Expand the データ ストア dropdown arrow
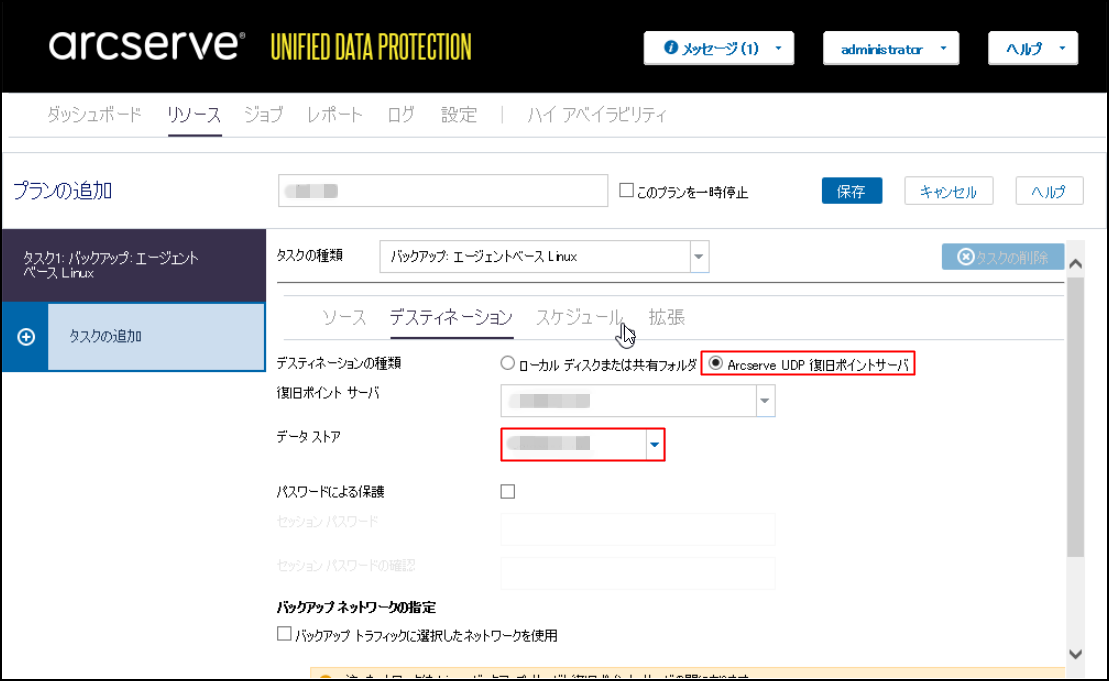1109x681 pixels. tap(655, 443)
